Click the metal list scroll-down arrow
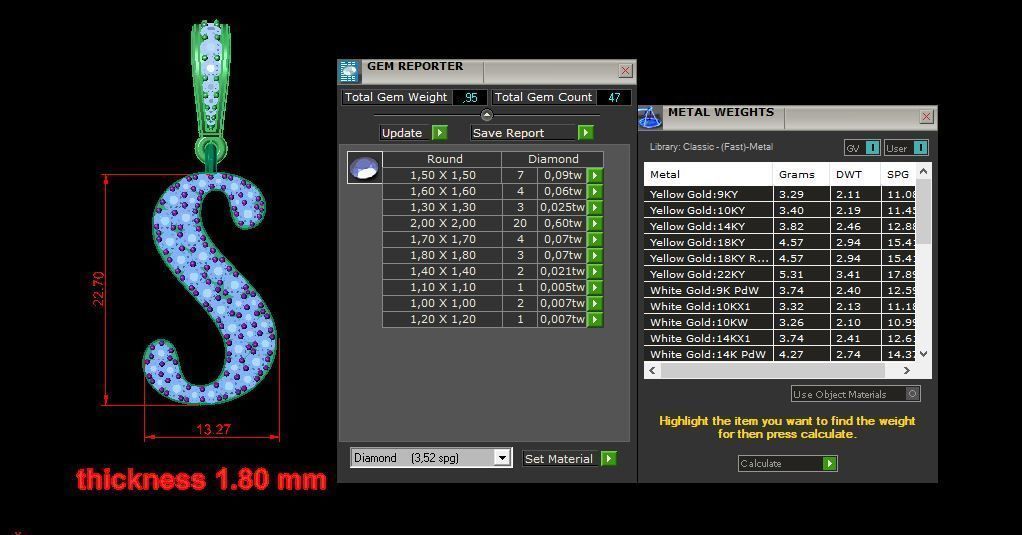Viewport: 1022px width, 535px height. pos(924,354)
